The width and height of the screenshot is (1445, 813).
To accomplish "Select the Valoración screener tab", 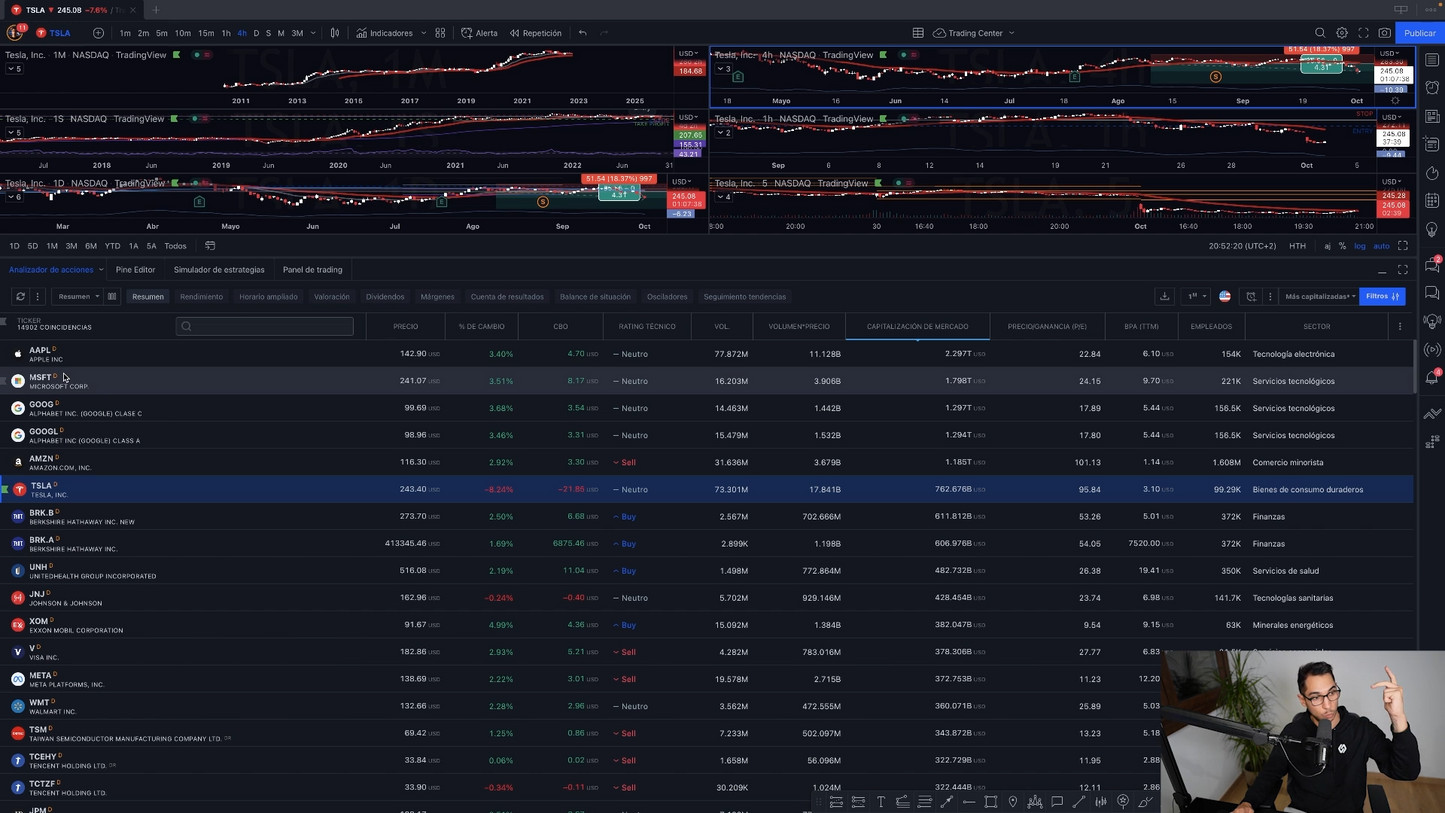I will [x=332, y=297].
